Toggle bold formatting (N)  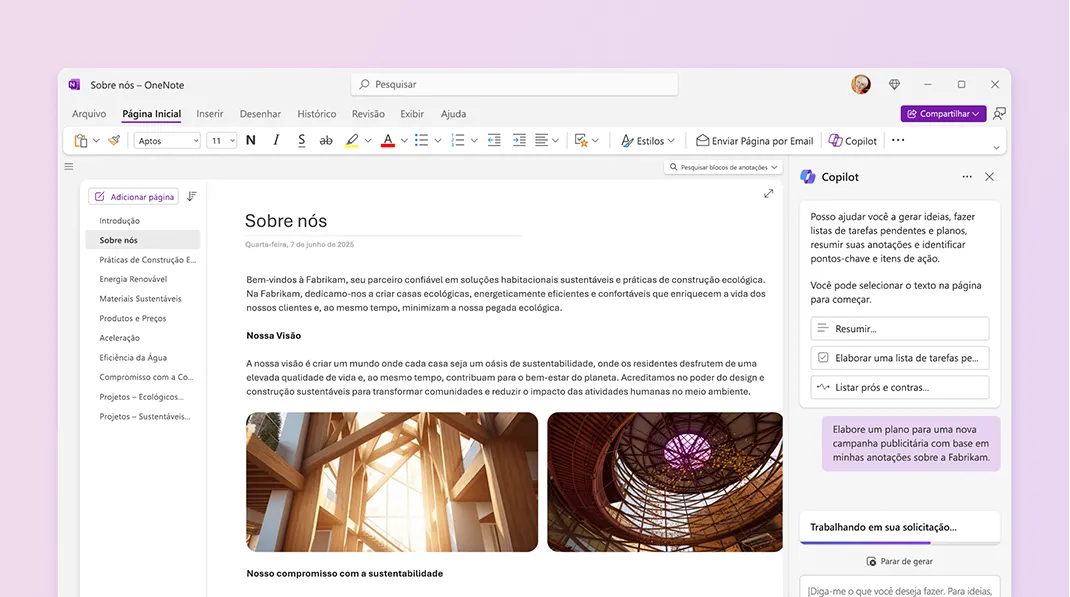[250, 141]
